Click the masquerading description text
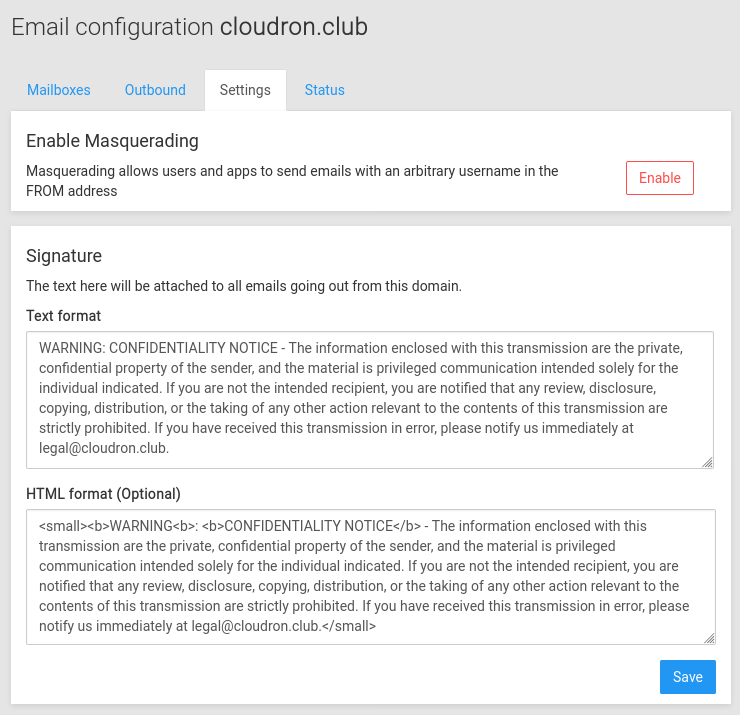 (292, 181)
